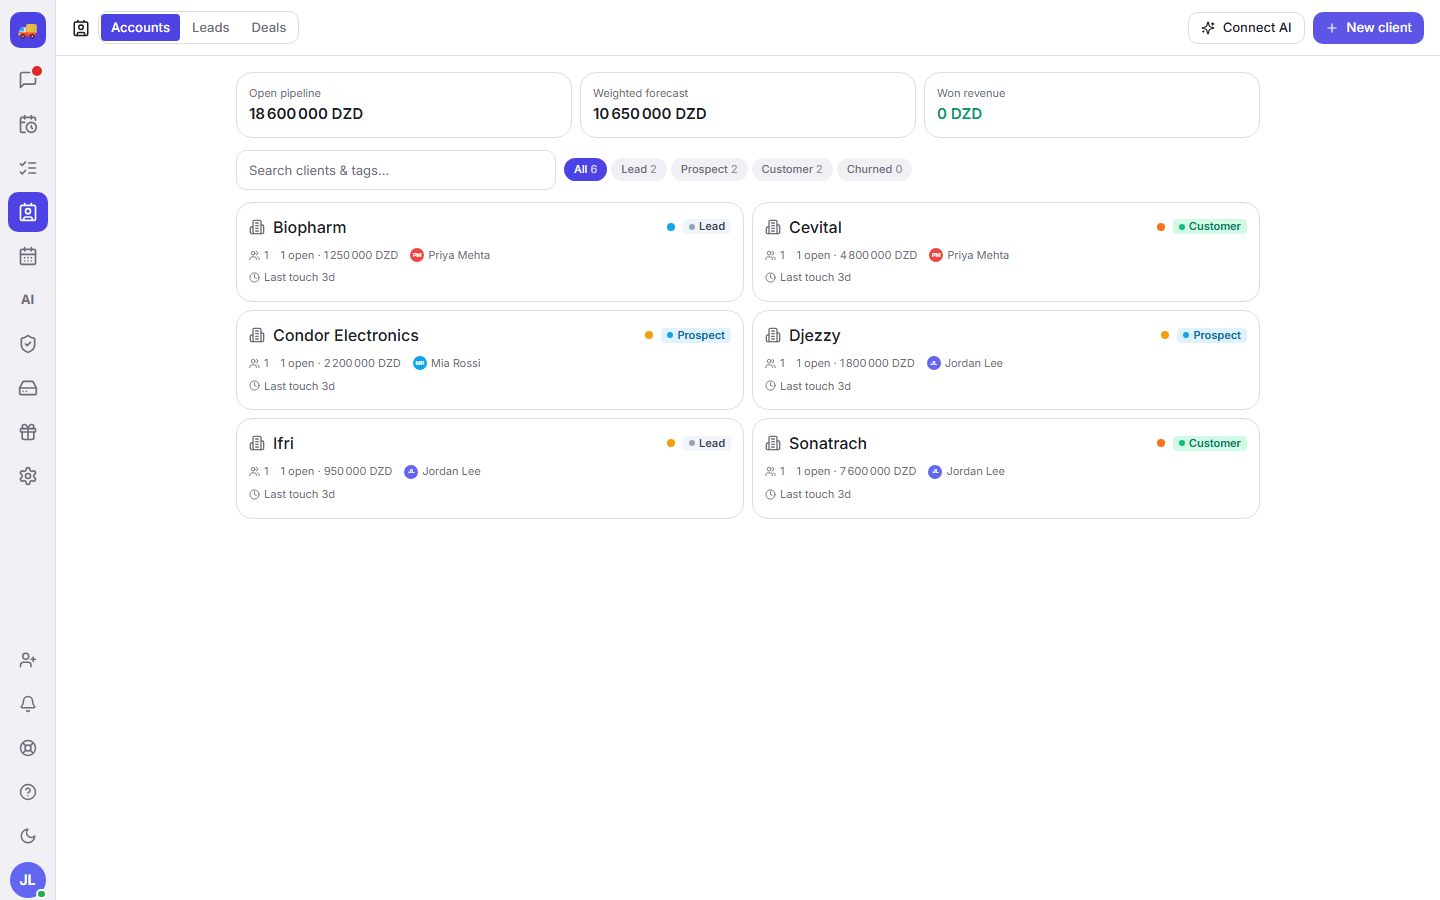This screenshot has width=1440, height=900.
Task: Open the JL user avatar
Action: [x=28, y=880]
